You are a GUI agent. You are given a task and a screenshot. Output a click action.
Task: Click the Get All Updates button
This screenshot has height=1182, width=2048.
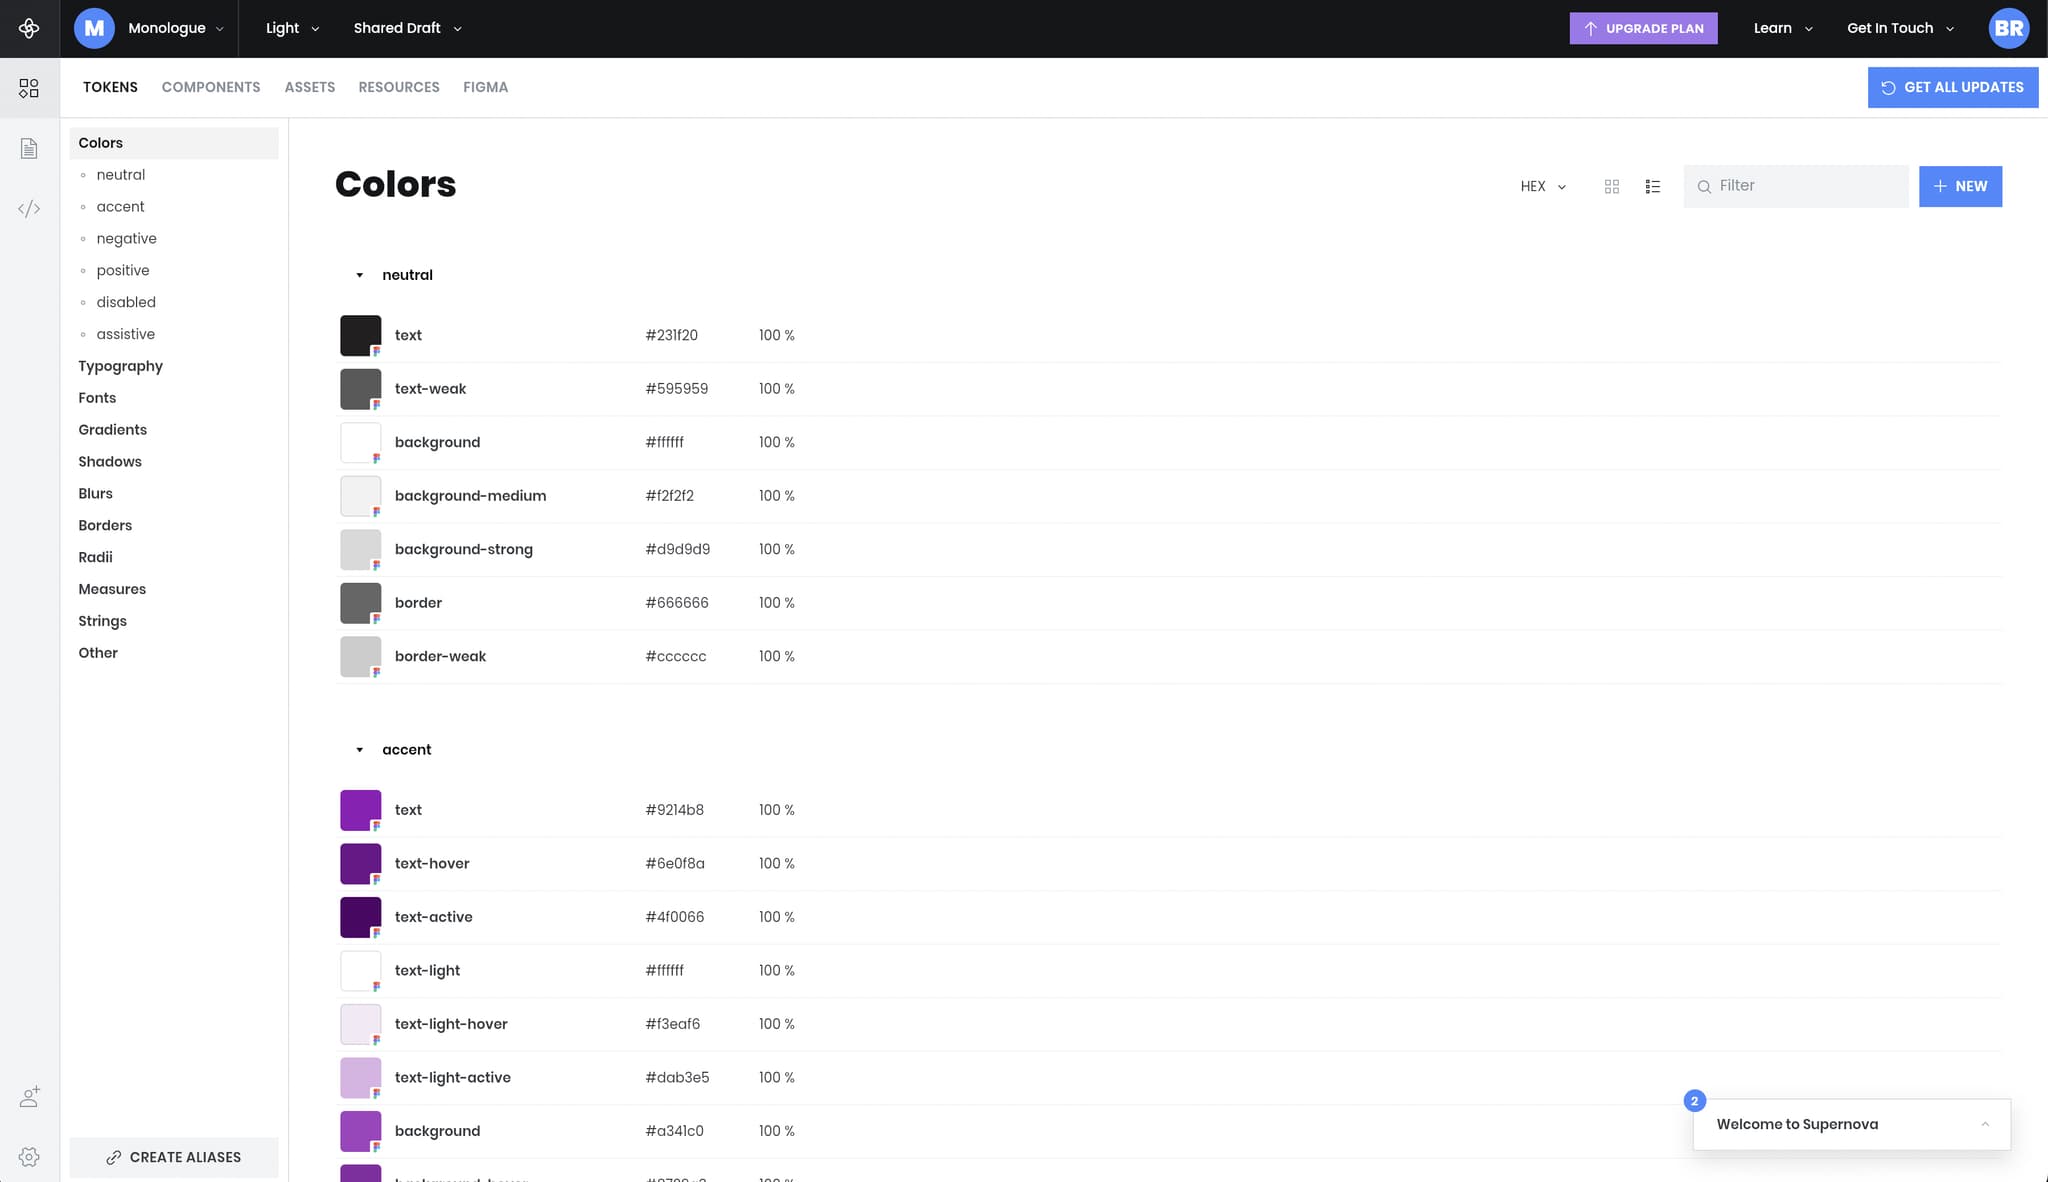tap(1952, 87)
